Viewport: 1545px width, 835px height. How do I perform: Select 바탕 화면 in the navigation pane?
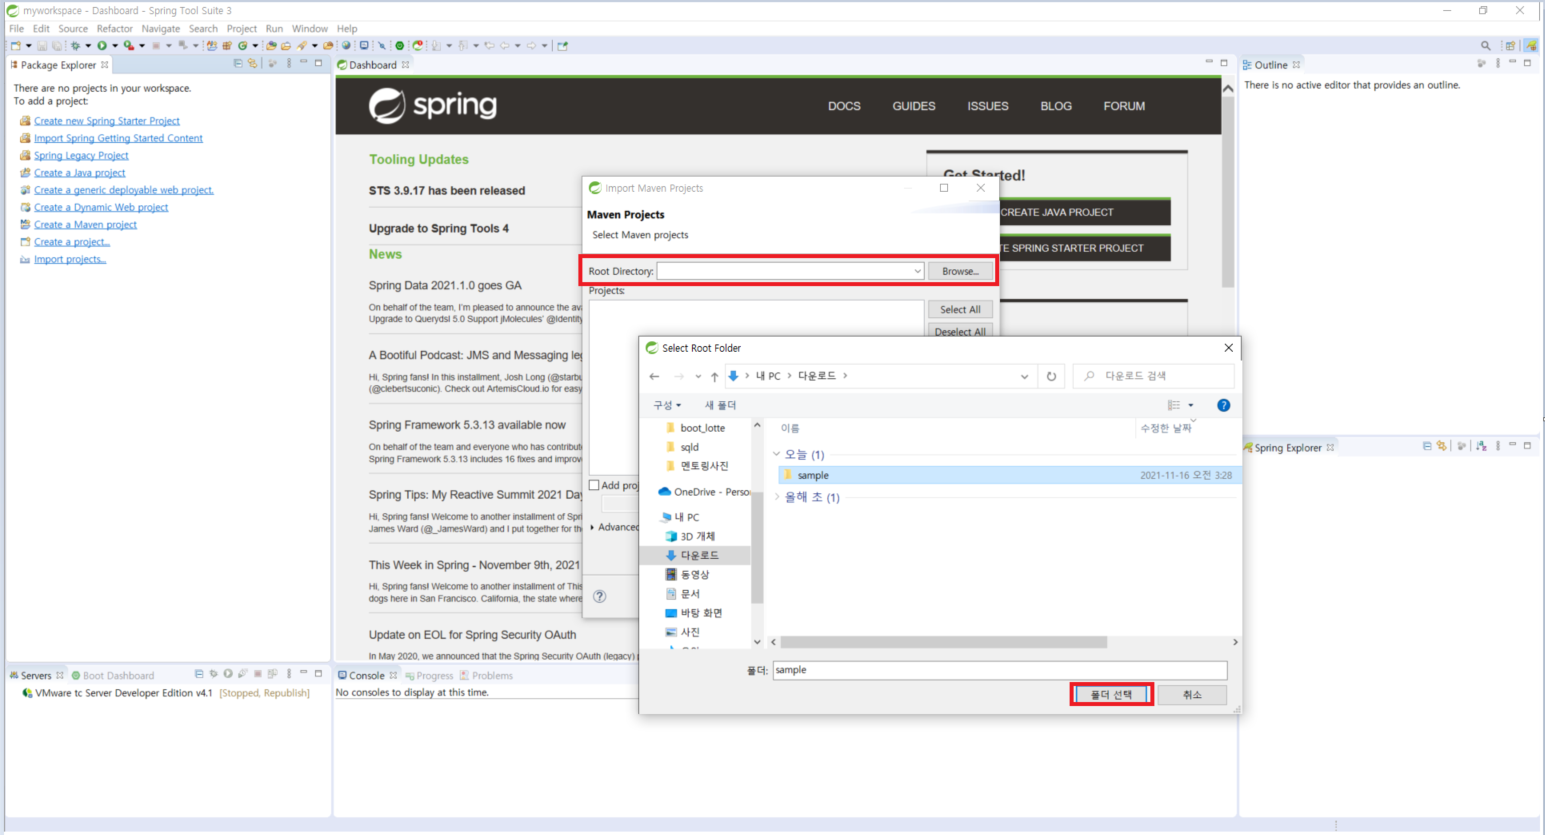pos(701,613)
